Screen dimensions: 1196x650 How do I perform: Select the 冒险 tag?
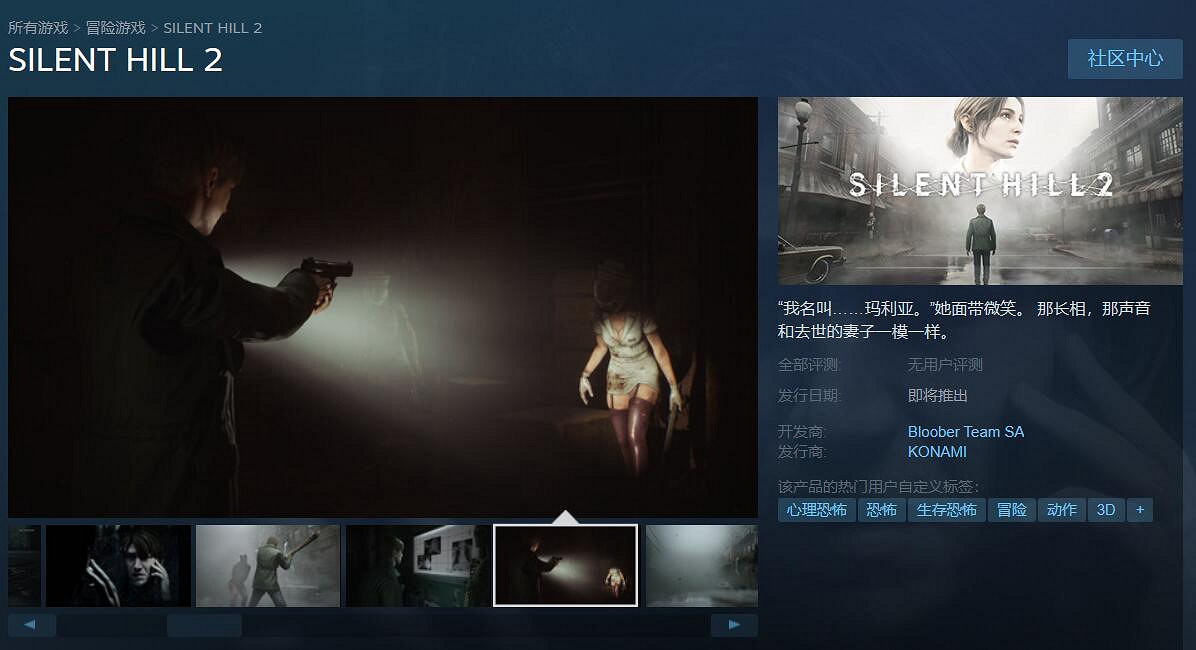coord(1012,510)
